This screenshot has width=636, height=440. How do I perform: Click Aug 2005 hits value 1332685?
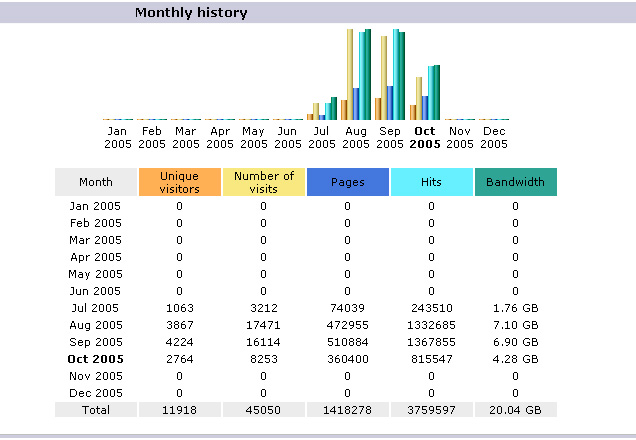pyautogui.click(x=431, y=325)
